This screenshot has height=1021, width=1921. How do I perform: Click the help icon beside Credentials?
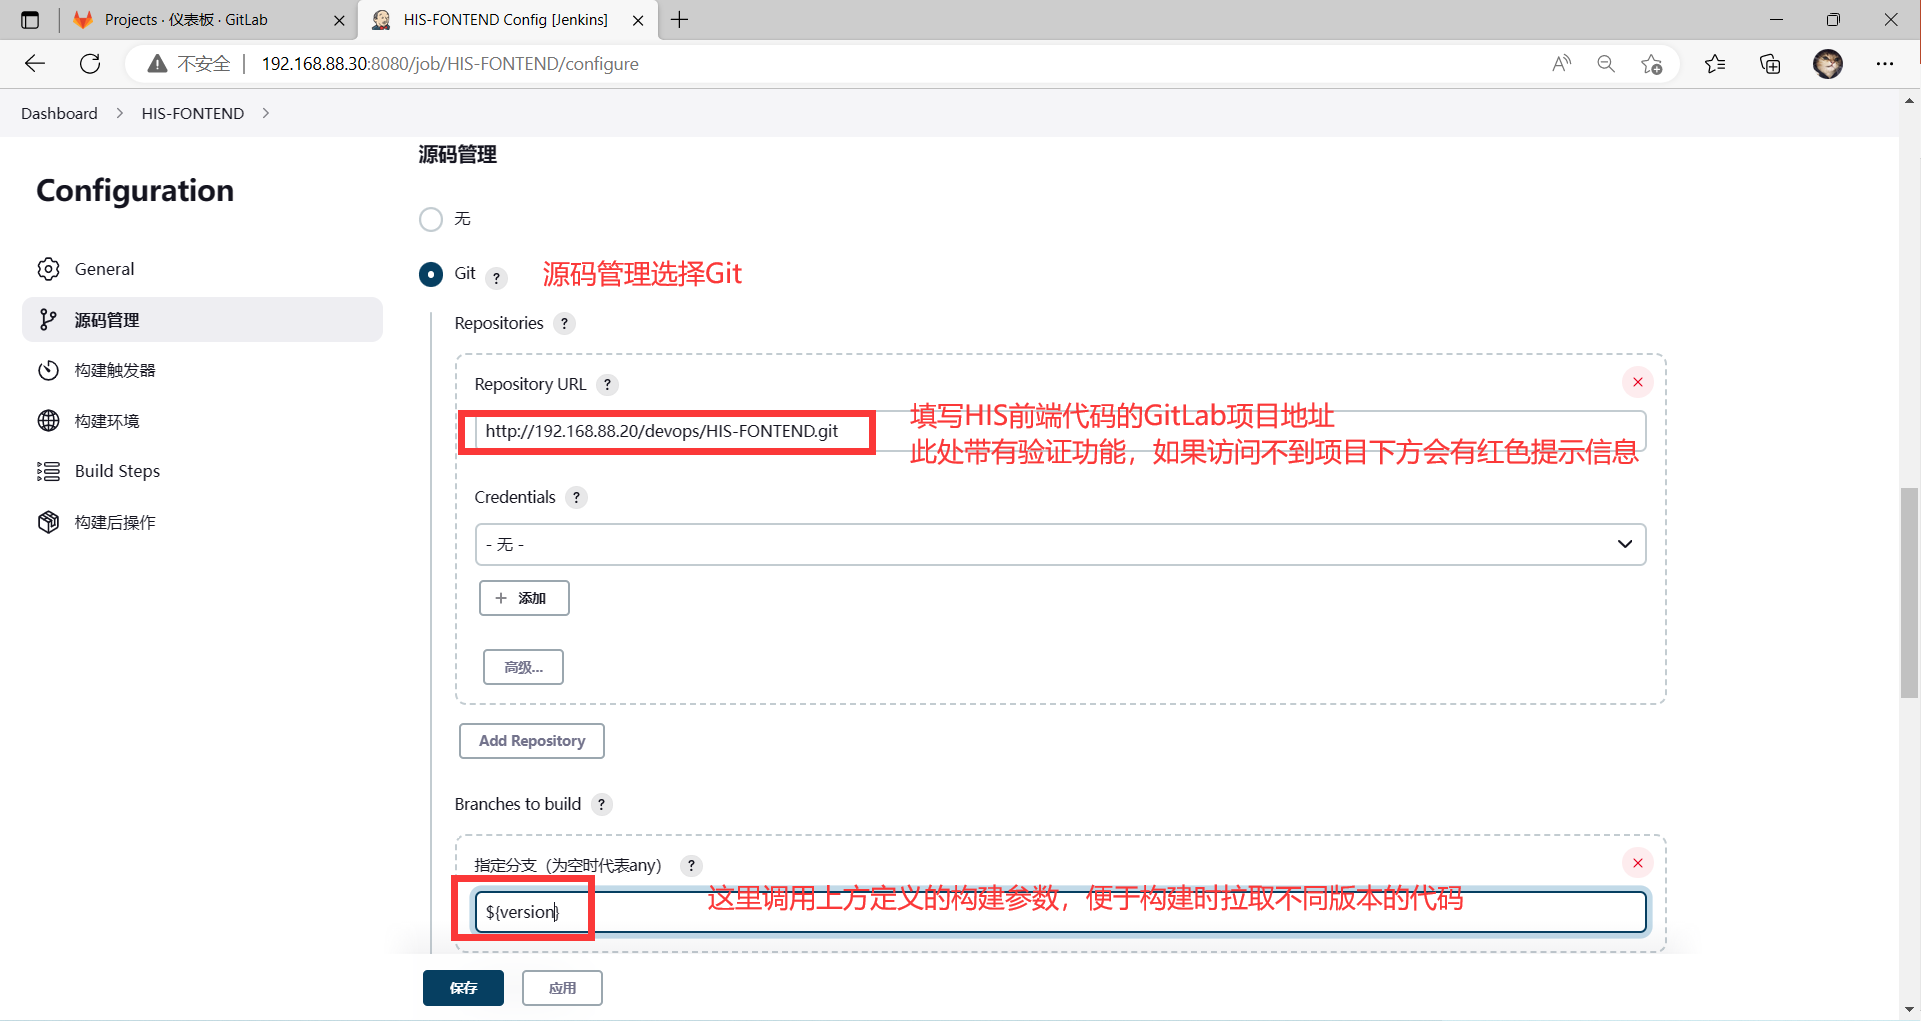pos(576,498)
